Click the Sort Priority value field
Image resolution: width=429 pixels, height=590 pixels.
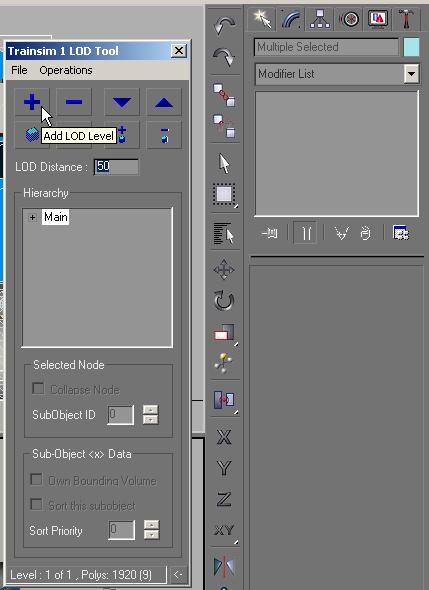click(122, 530)
